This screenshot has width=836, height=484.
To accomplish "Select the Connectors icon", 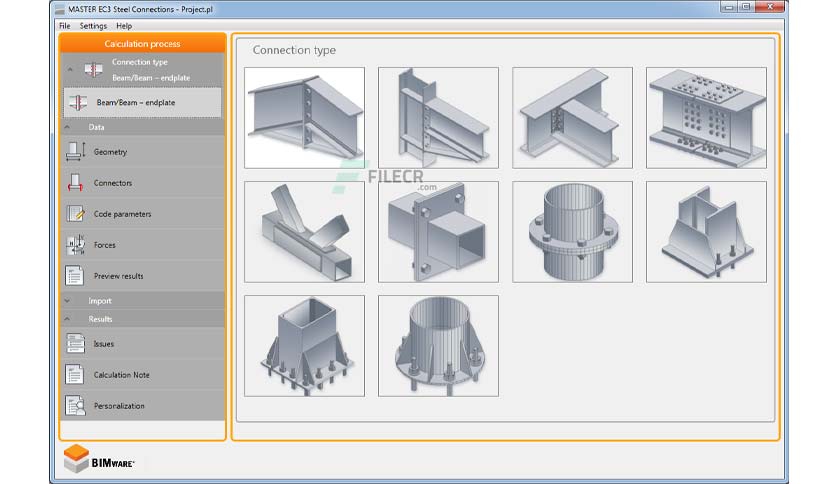I will click(75, 183).
